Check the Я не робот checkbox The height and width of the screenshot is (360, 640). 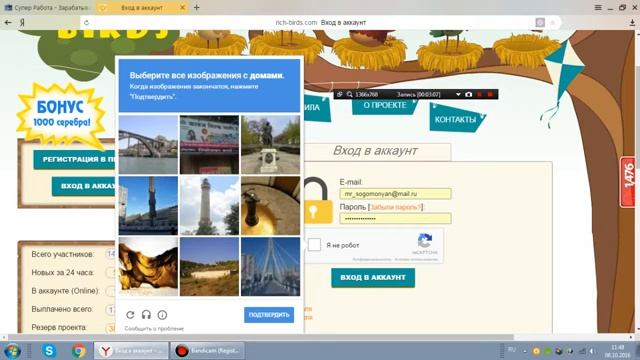314,245
